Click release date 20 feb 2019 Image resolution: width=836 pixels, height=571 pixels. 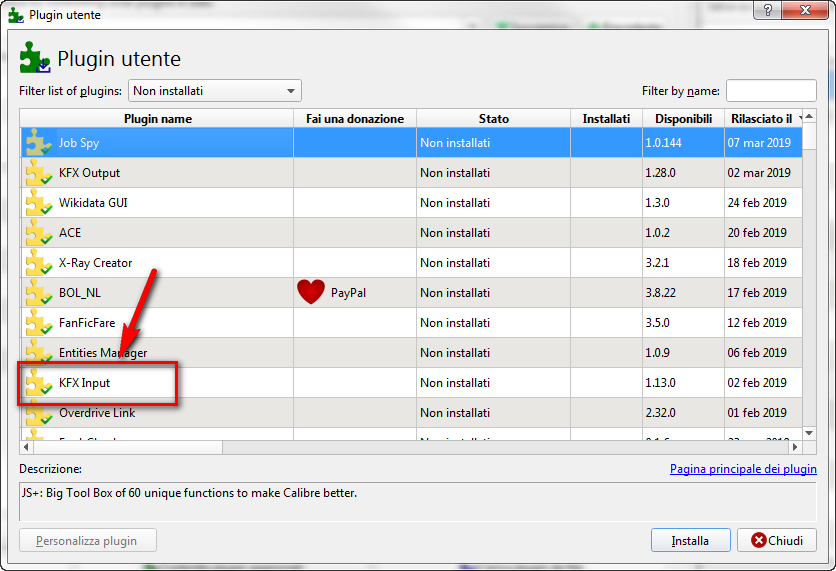(x=757, y=232)
